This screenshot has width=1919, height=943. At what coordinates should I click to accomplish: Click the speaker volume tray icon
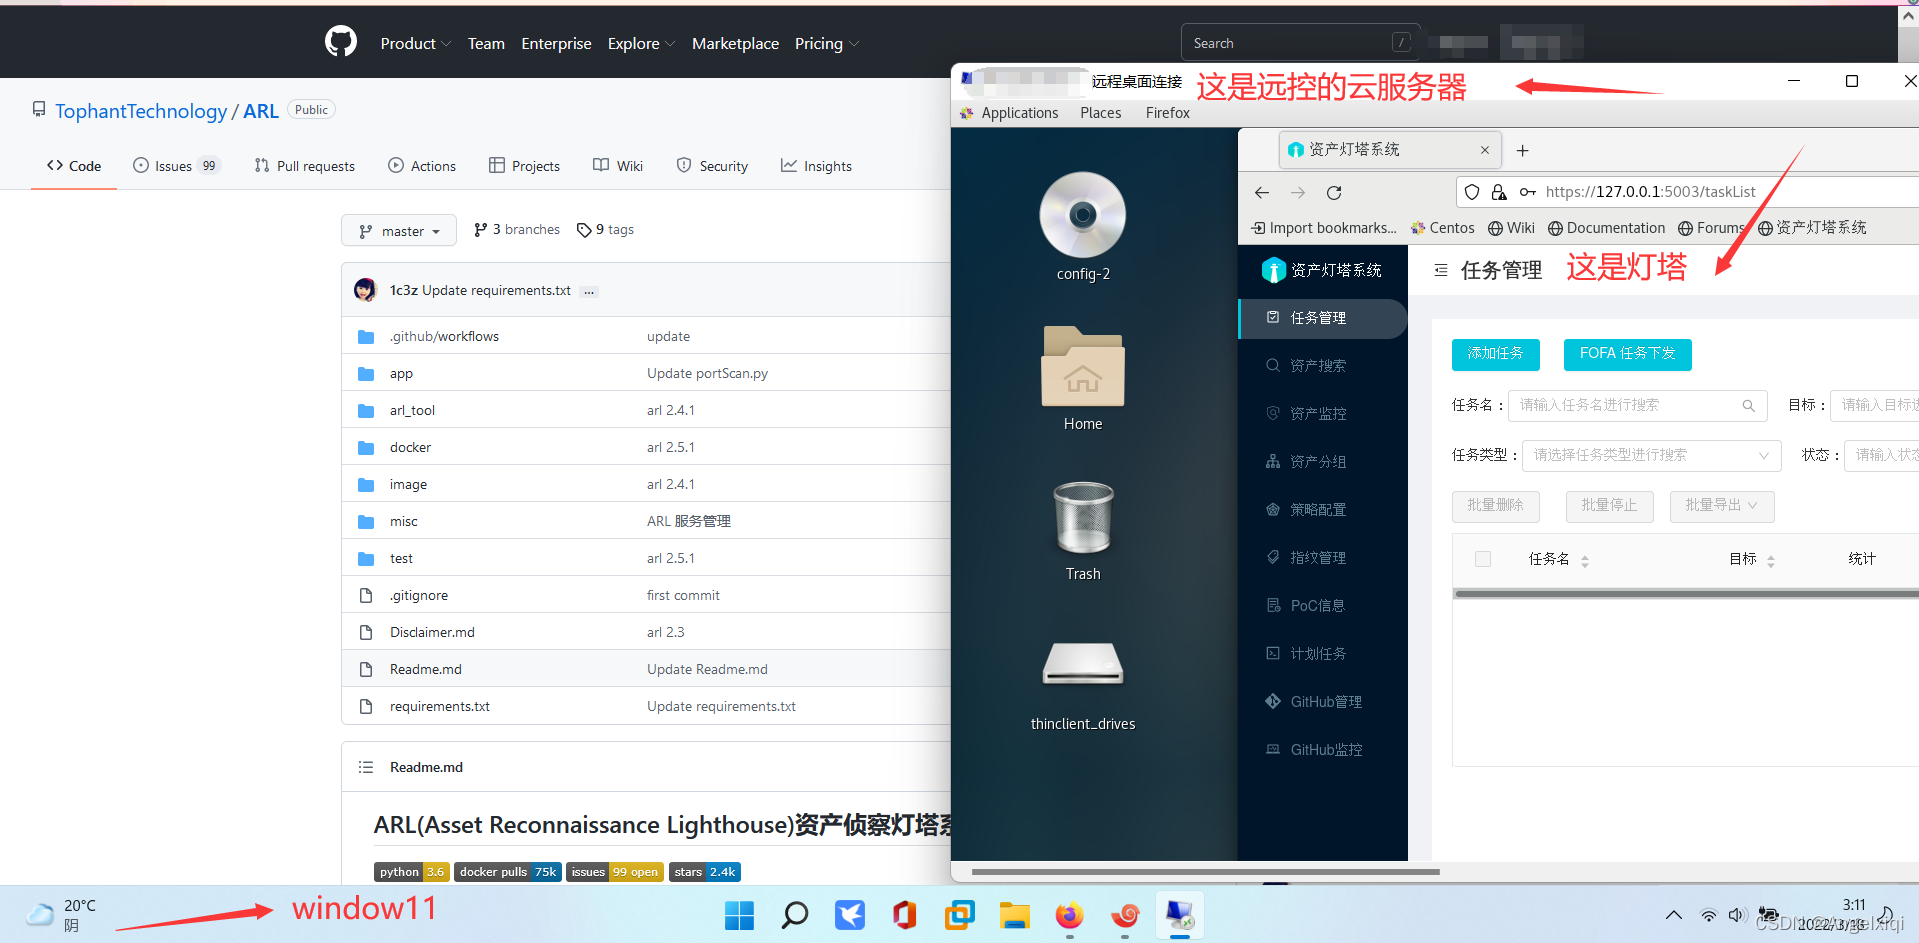coord(1737,915)
